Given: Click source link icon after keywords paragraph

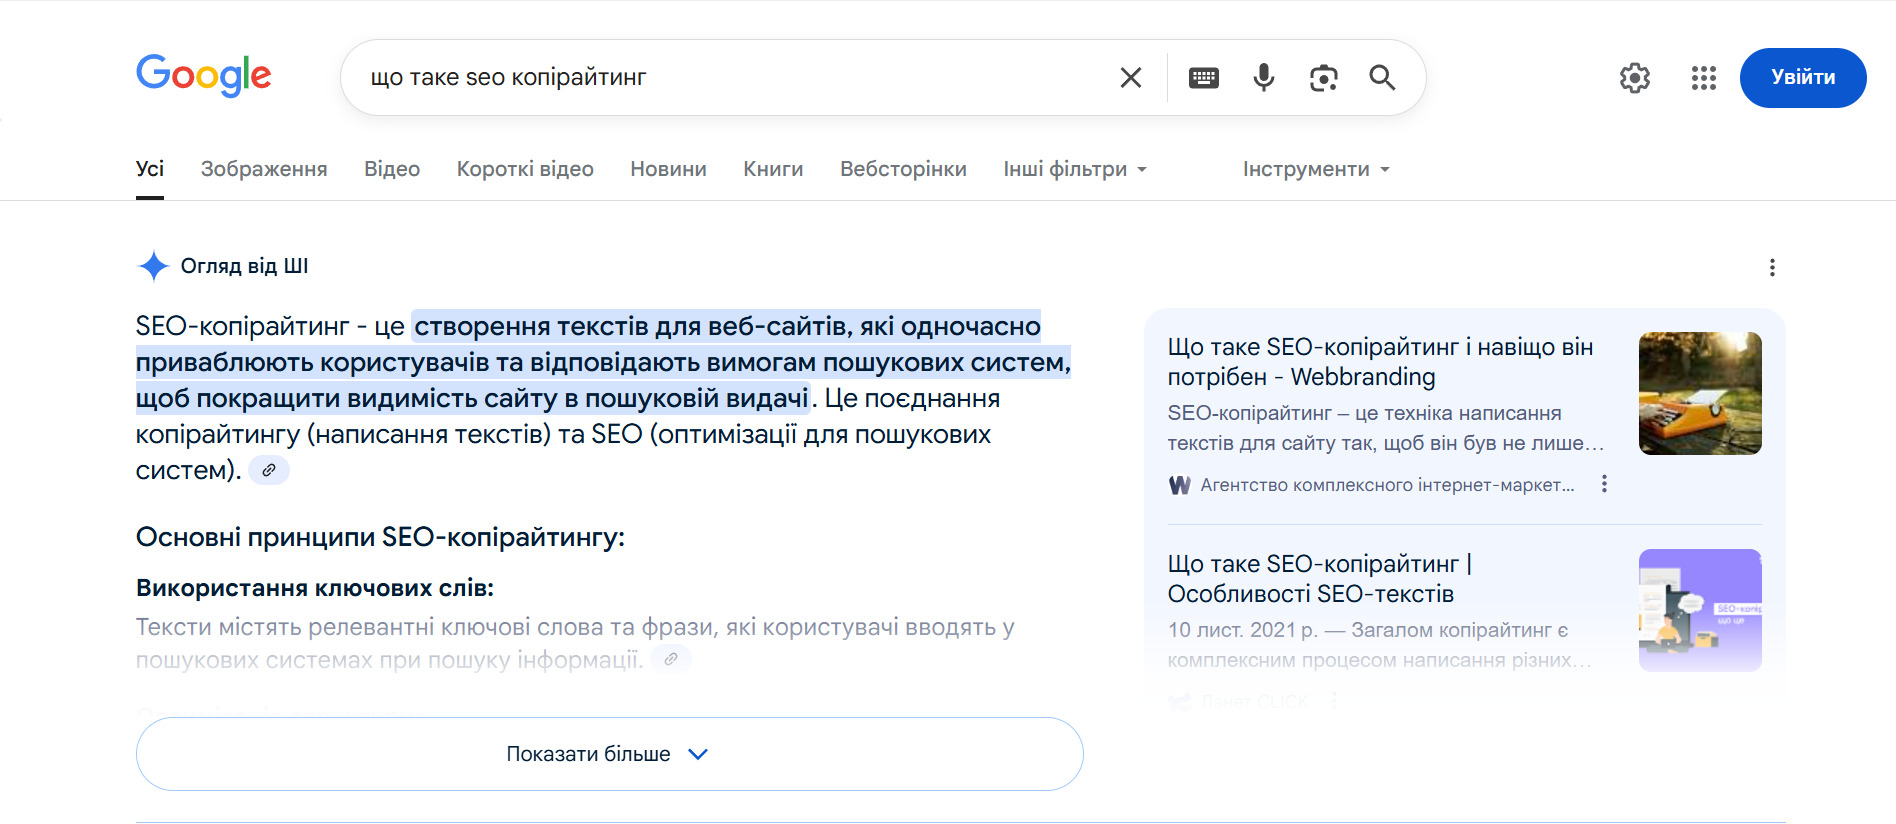Looking at the screenshot, I should 671,659.
